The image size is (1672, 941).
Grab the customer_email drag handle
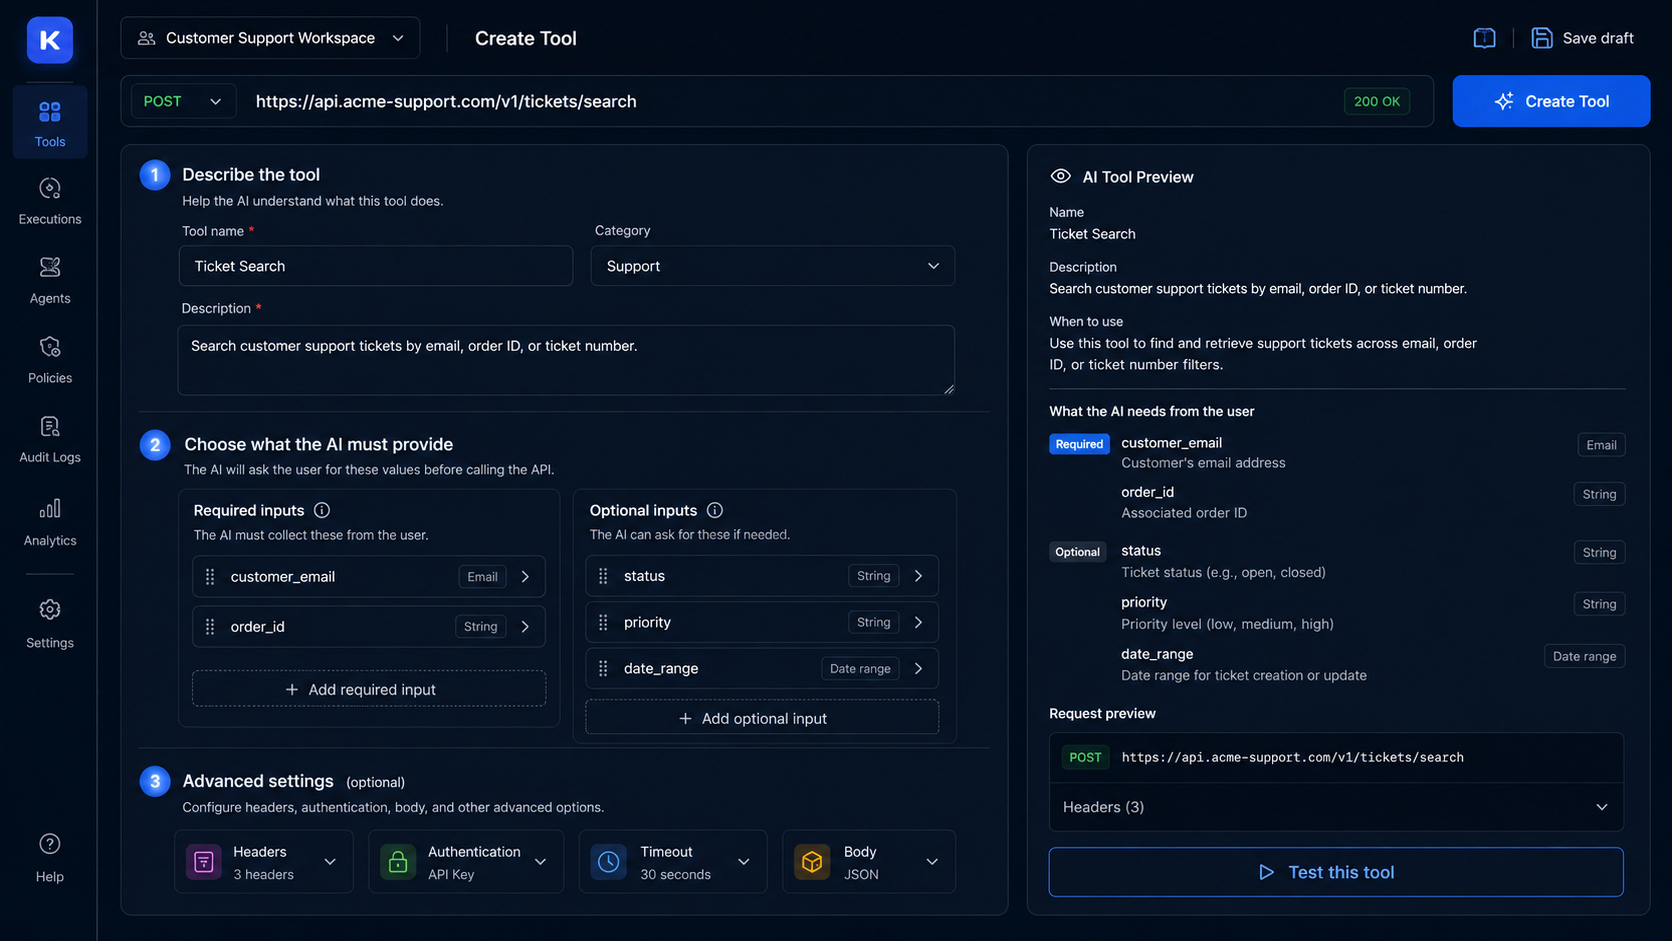click(x=210, y=577)
